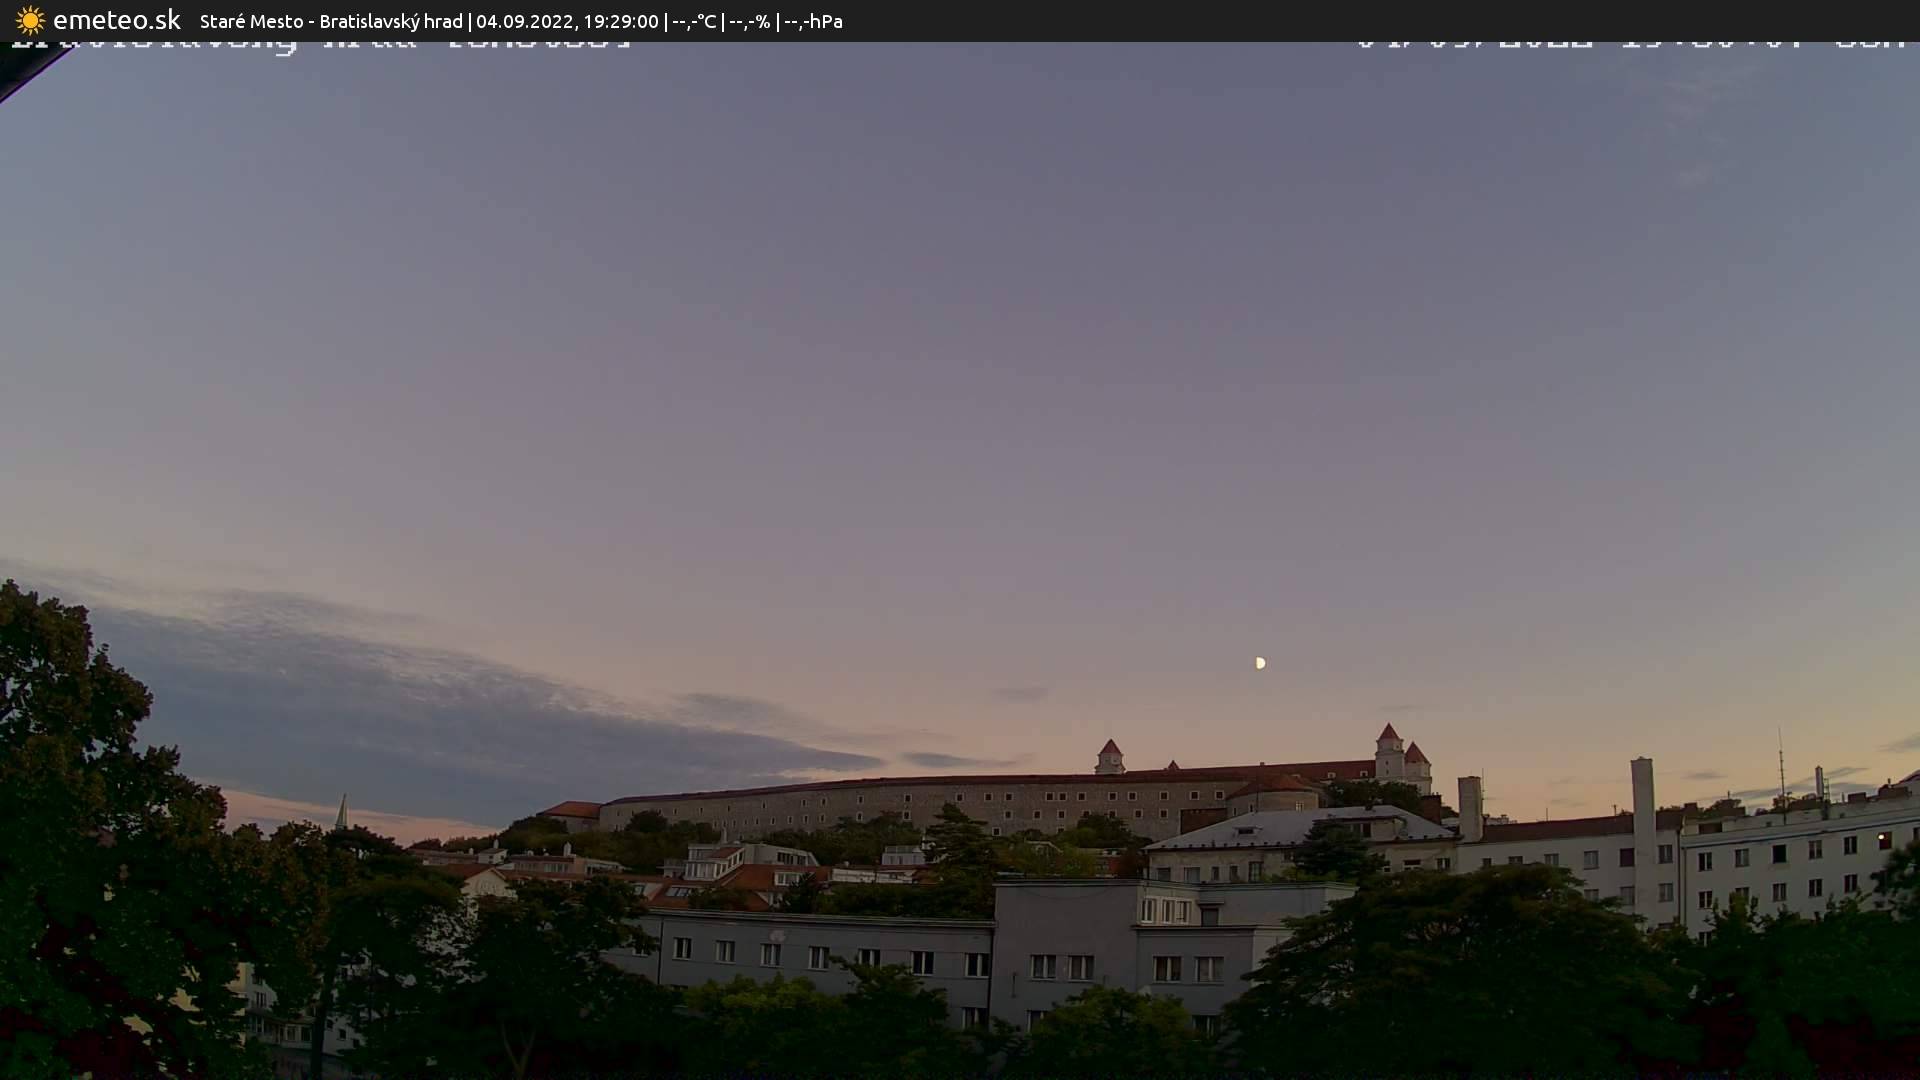
Task: Click the partially hidden camera name overlay top left
Action: coord(320,45)
